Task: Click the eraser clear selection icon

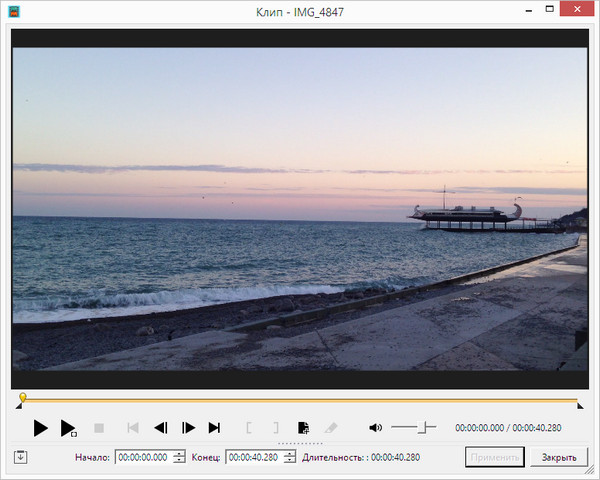Action: click(x=332, y=428)
